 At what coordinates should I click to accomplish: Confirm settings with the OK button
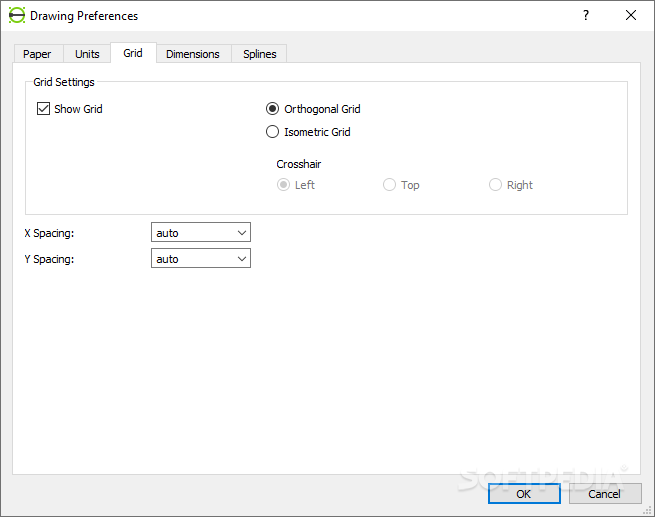click(x=524, y=494)
